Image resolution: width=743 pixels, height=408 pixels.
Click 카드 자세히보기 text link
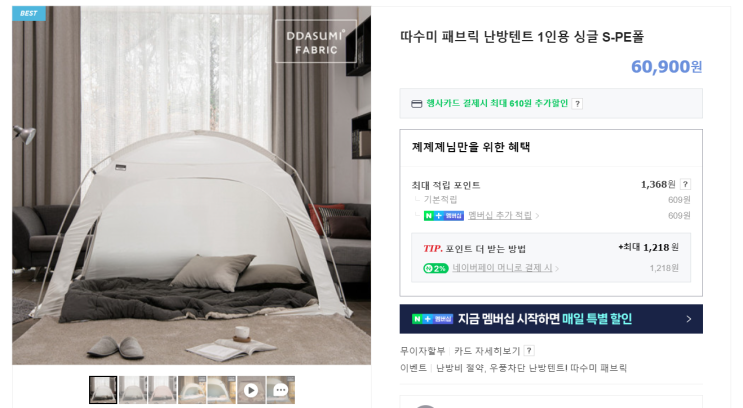pyautogui.click(x=487, y=351)
